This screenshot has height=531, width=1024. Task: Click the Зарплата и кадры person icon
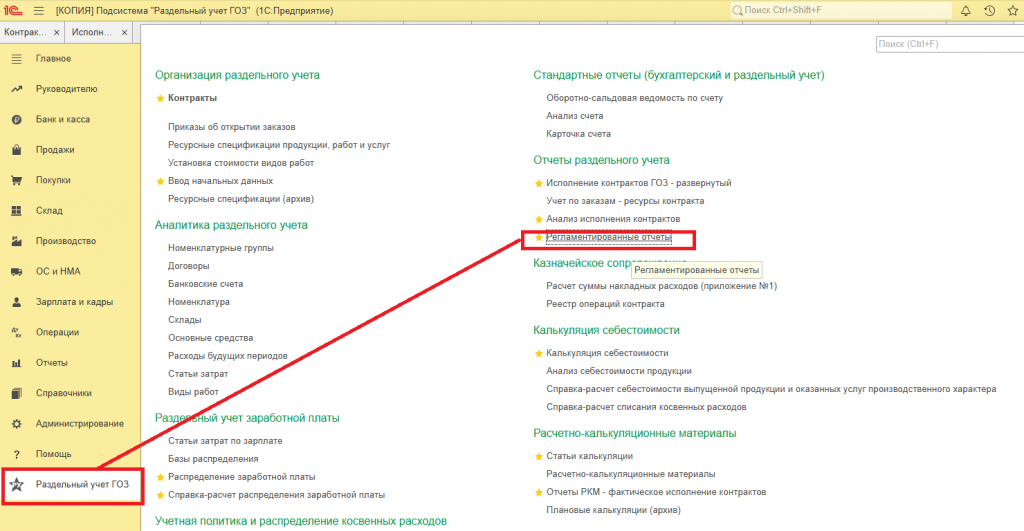tap(16, 302)
